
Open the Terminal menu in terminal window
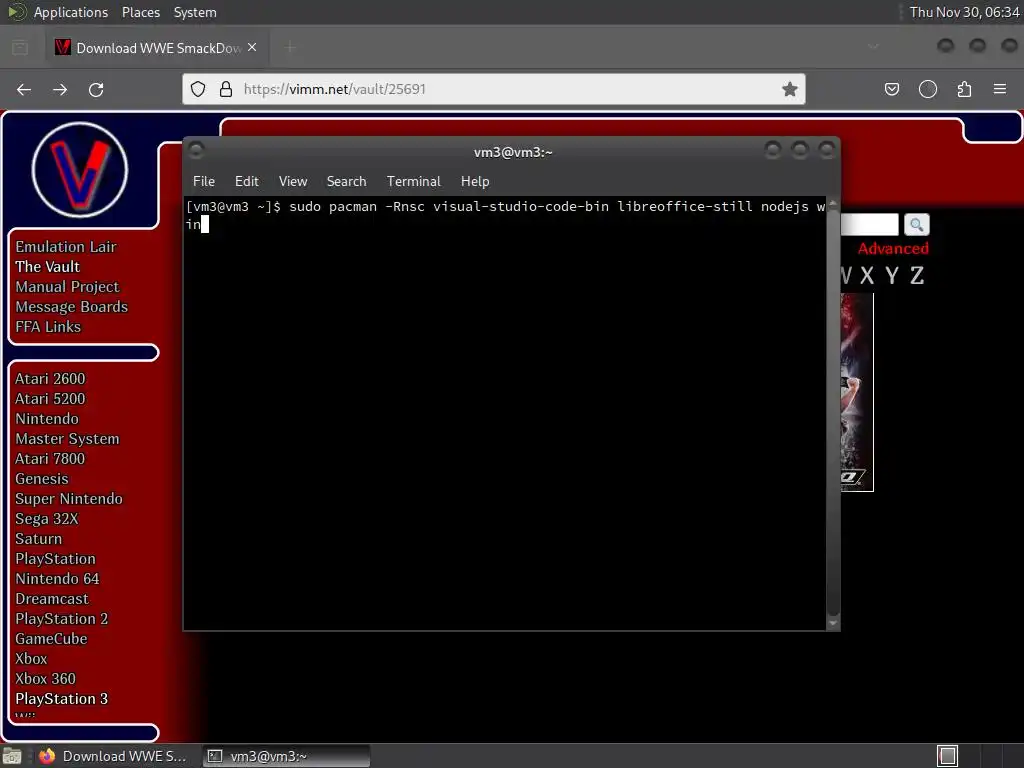[413, 182]
